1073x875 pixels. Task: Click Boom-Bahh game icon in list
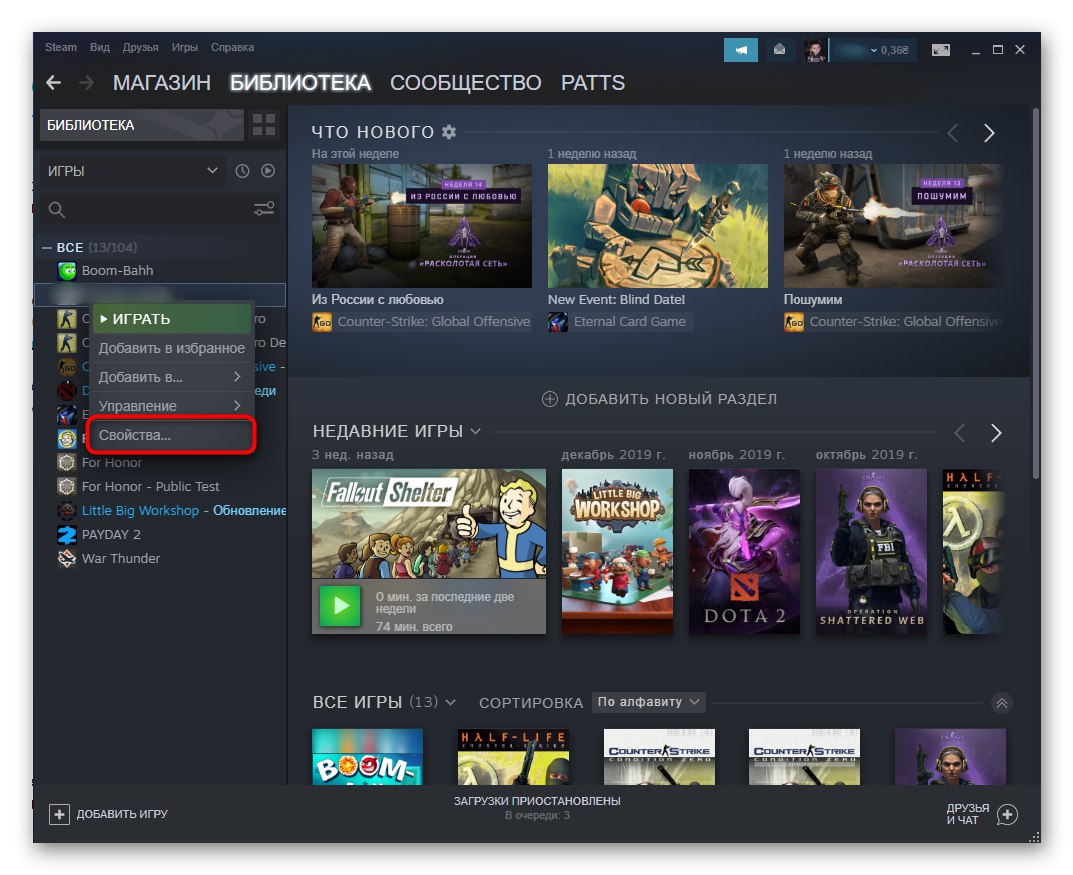click(66, 271)
